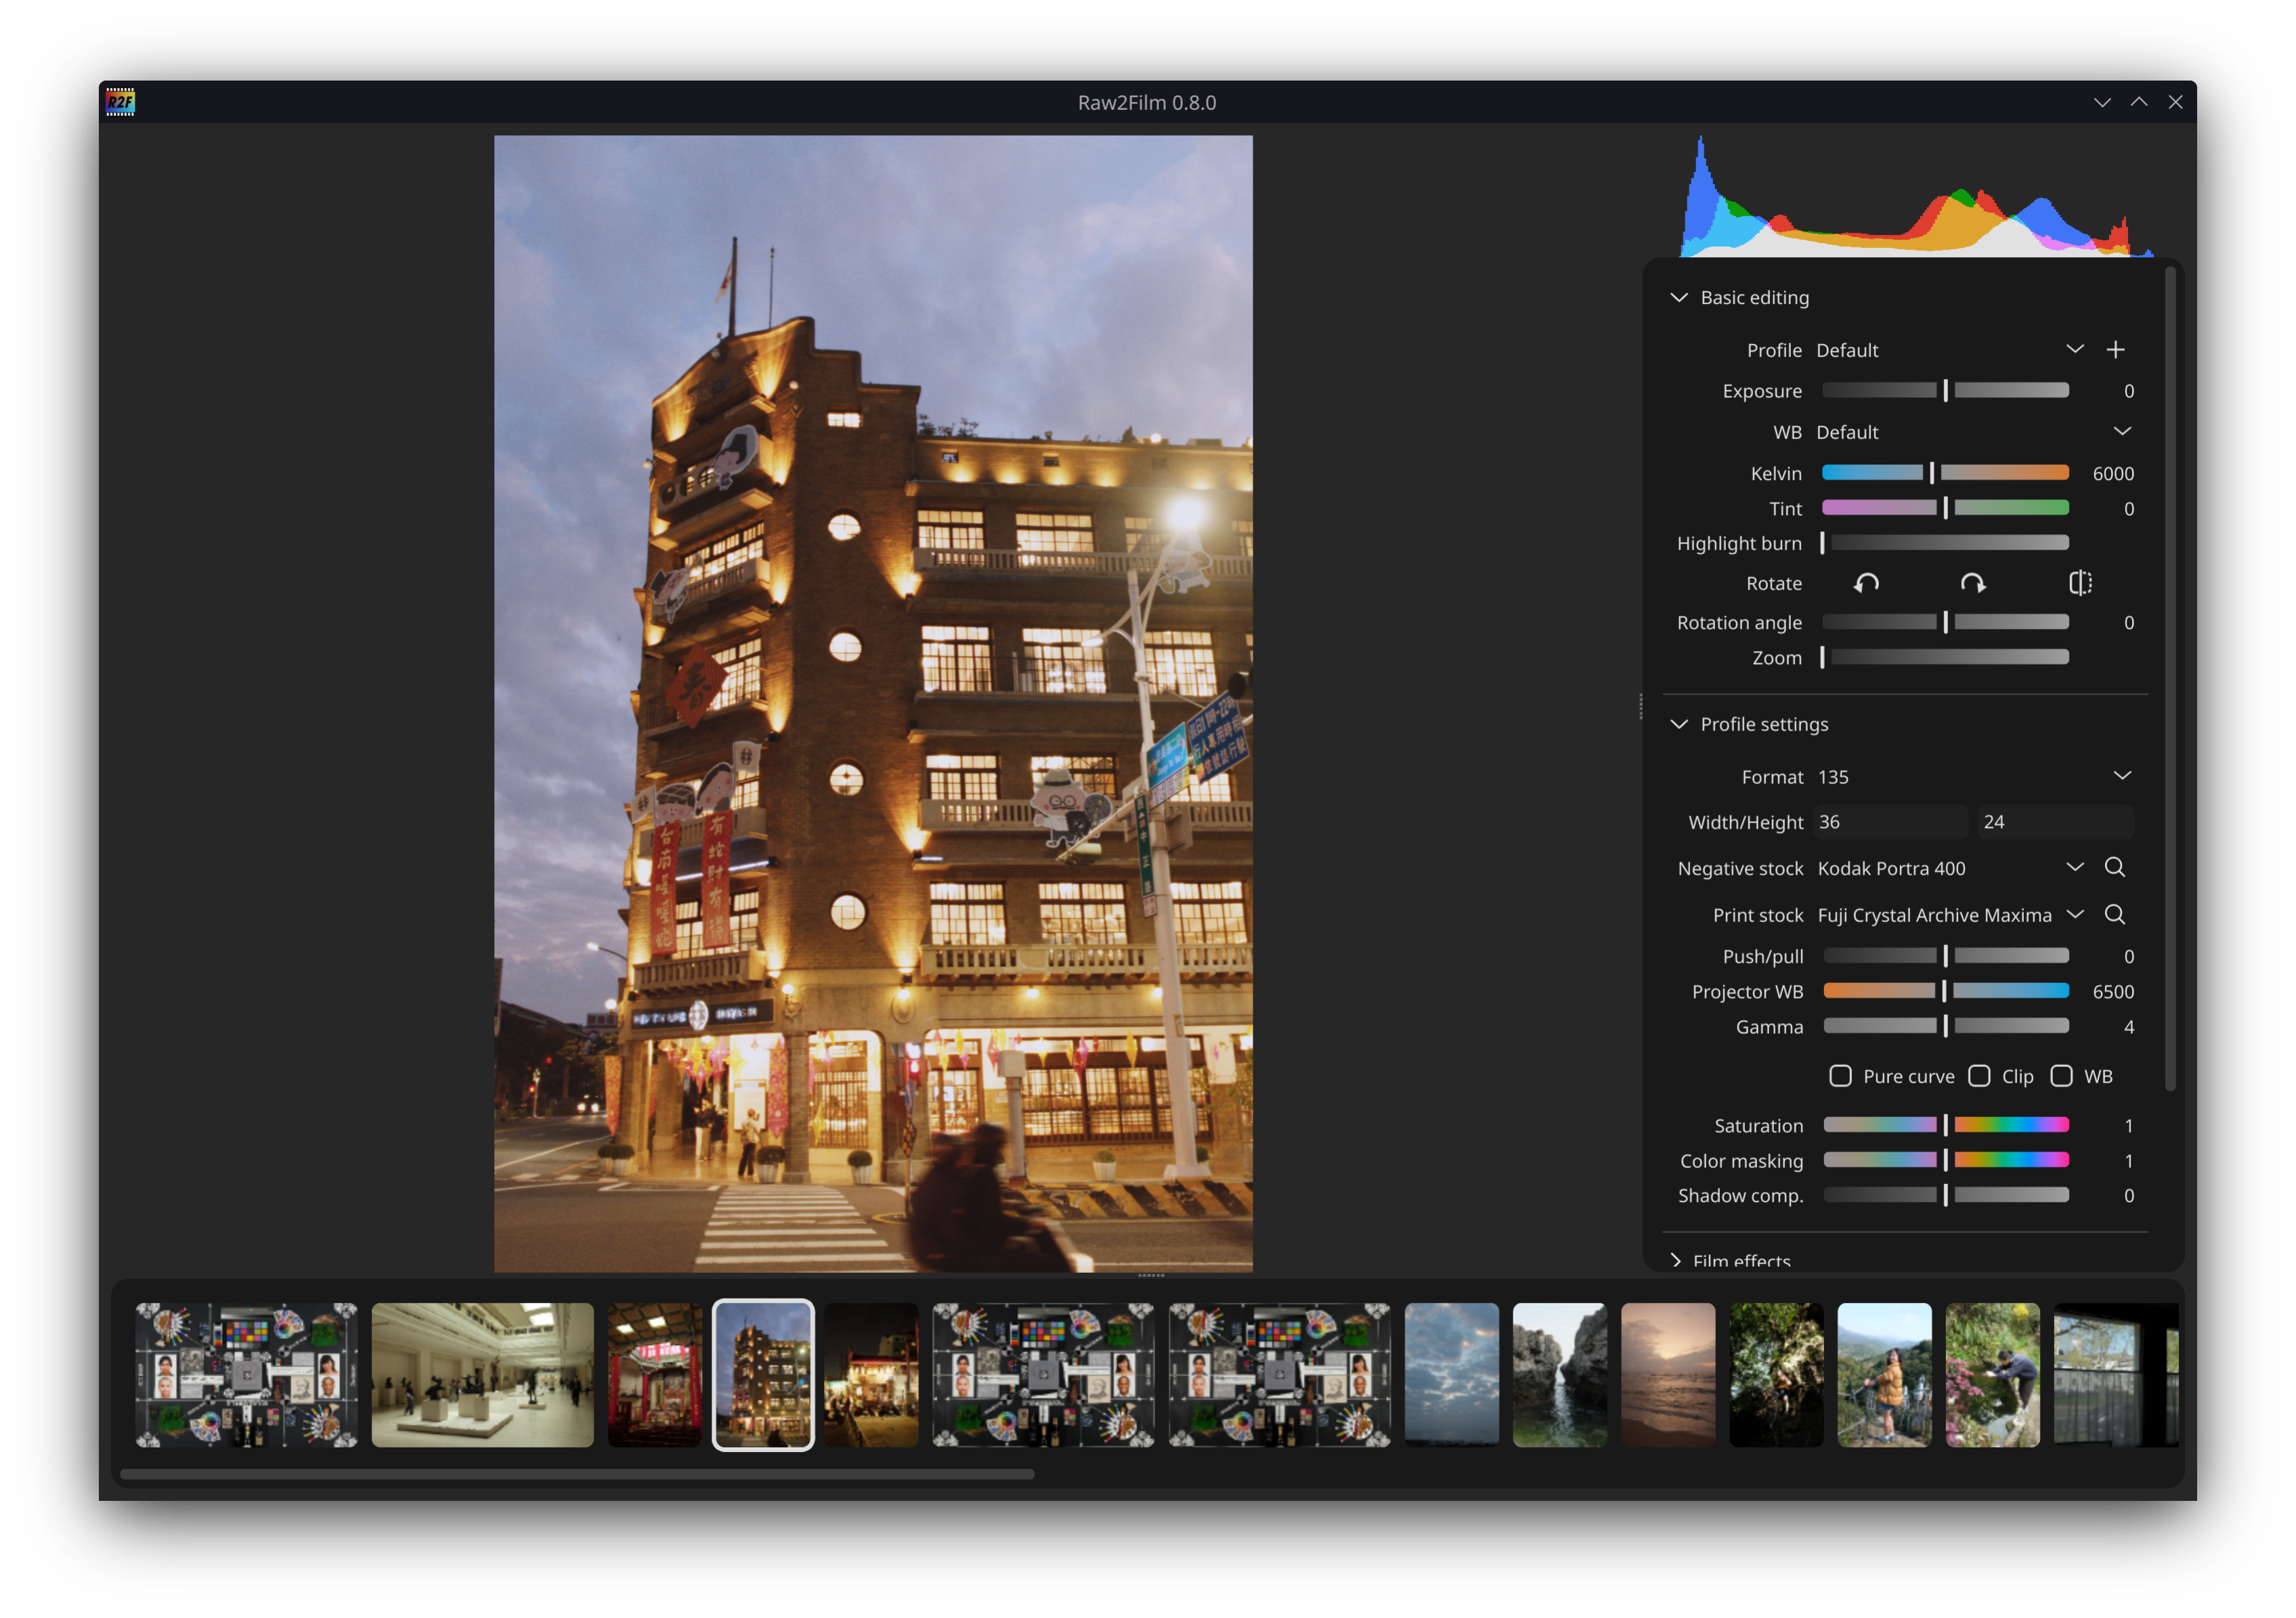Select the pink flowers garden thumbnail
This screenshot has width=2296, height=1618.
click(1992, 1375)
